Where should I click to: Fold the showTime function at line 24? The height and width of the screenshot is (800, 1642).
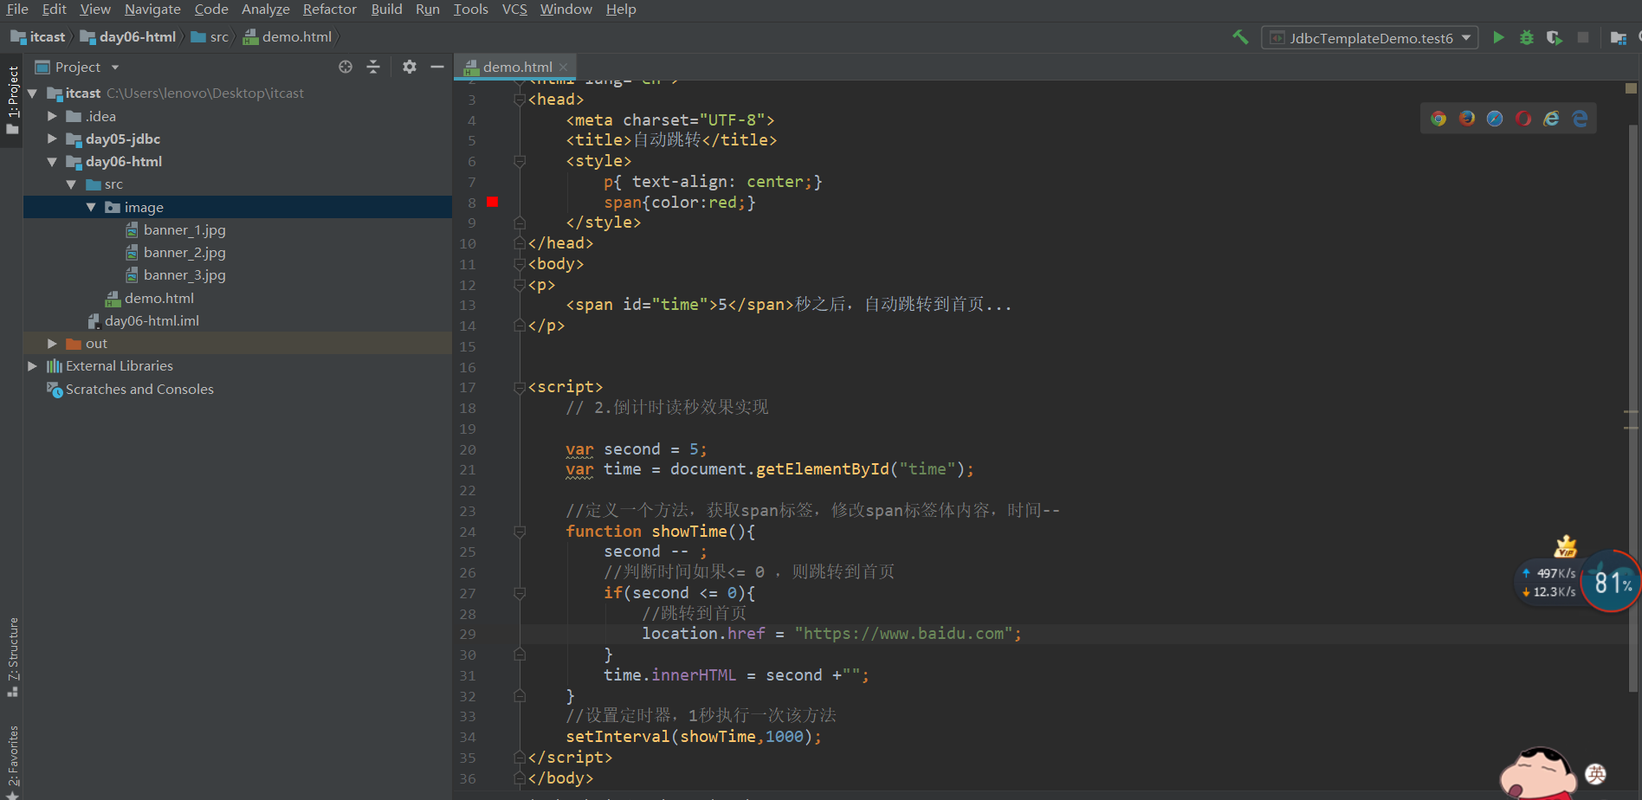pos(519,531)
